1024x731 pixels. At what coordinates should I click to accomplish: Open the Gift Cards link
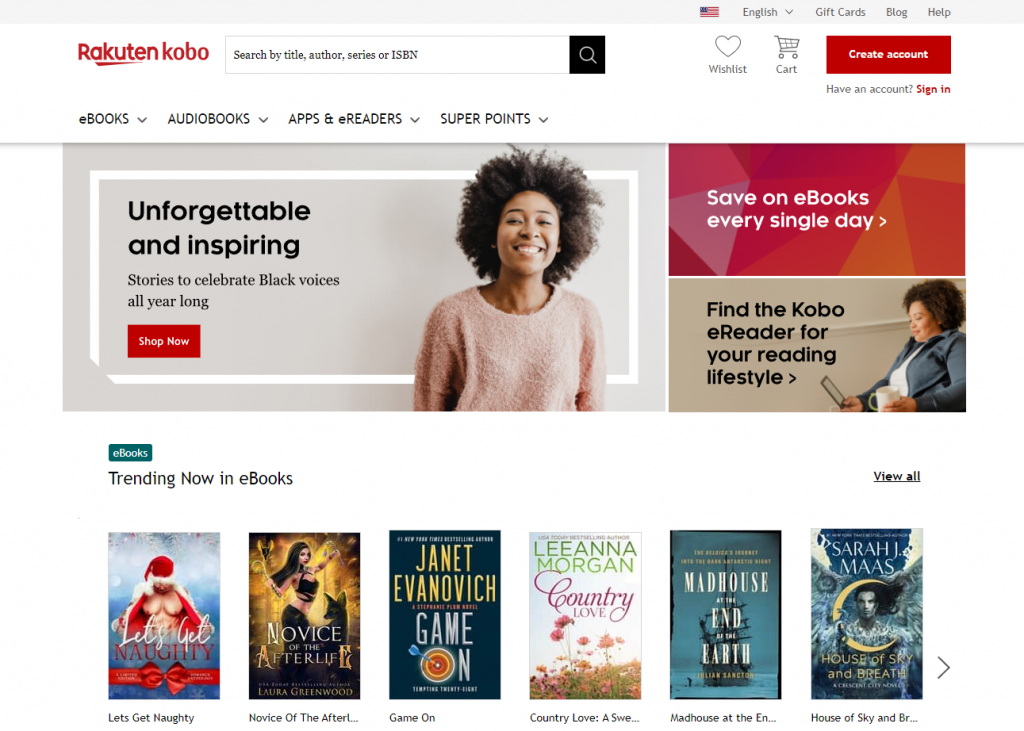pos(840,12)
